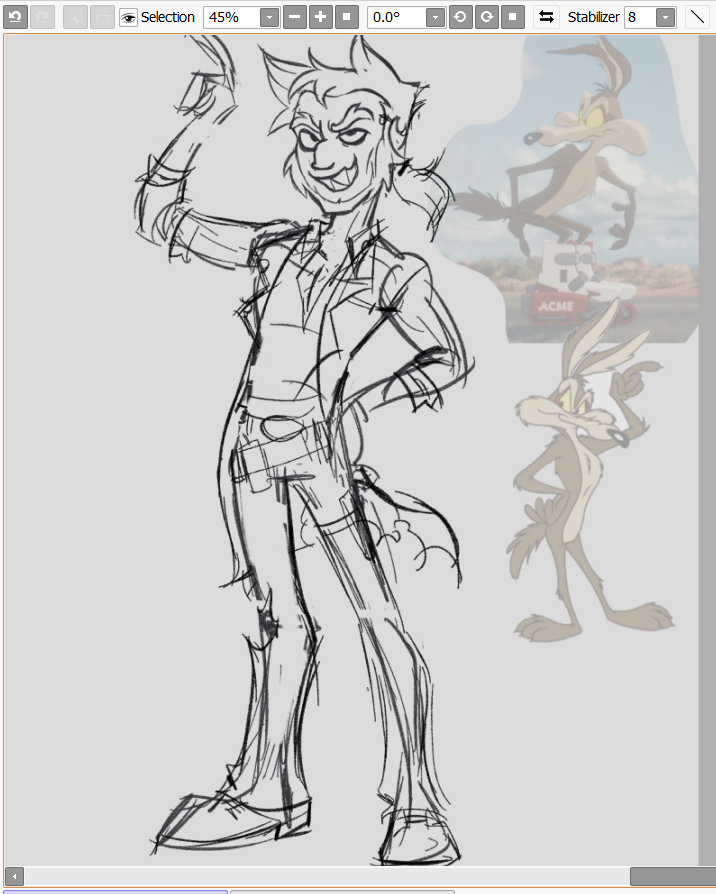
Task: Click the Stabilizer value field
Action: (x=640, y=17)
